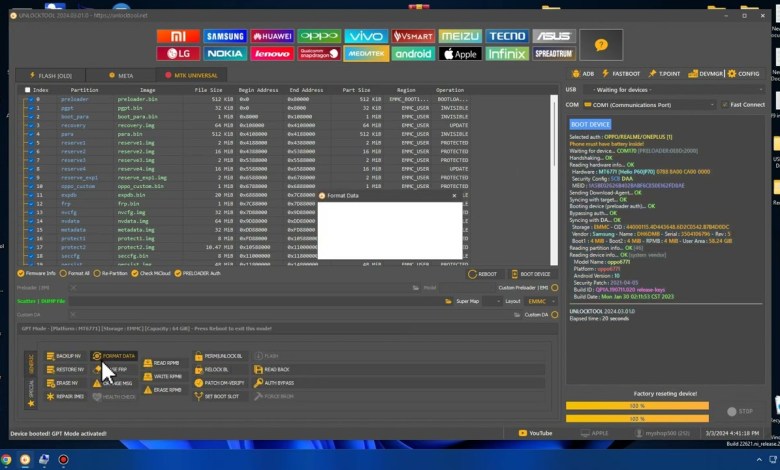Select the Lenovo brand logo

[x=272, y=54]
